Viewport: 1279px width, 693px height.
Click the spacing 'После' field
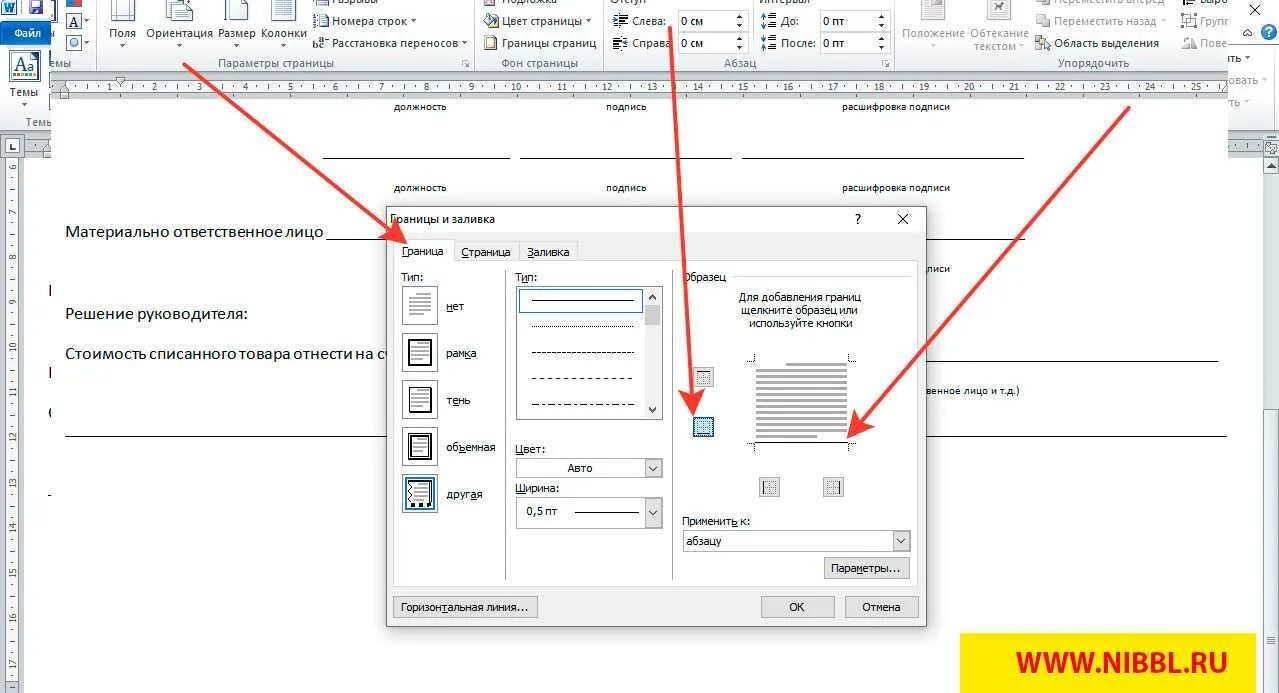[x=854, y=43]
